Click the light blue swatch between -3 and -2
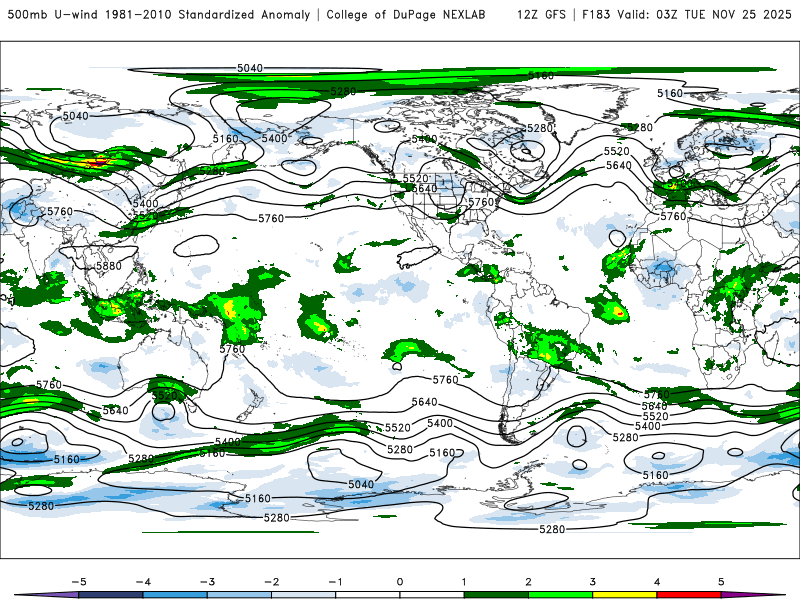800x600 pixels. click(240, 595)
